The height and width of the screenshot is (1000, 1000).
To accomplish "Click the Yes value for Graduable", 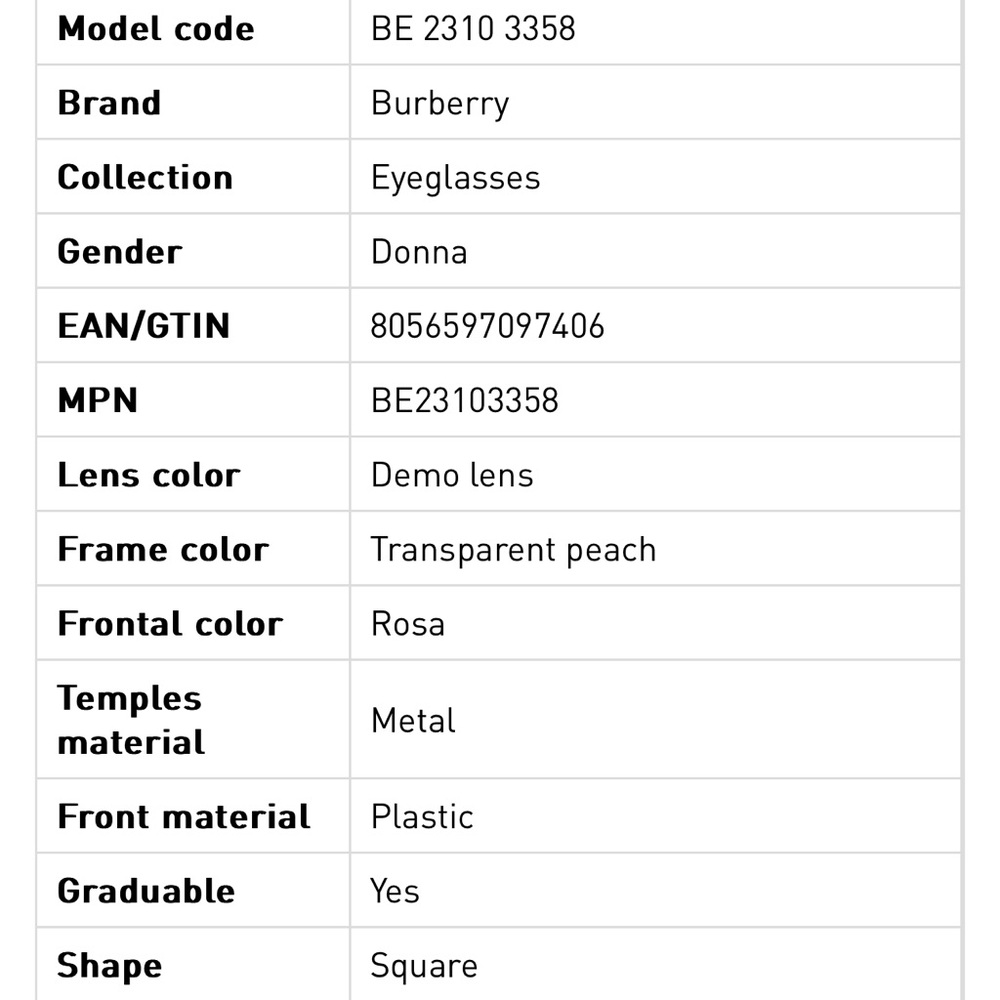I will pos(395,891).
